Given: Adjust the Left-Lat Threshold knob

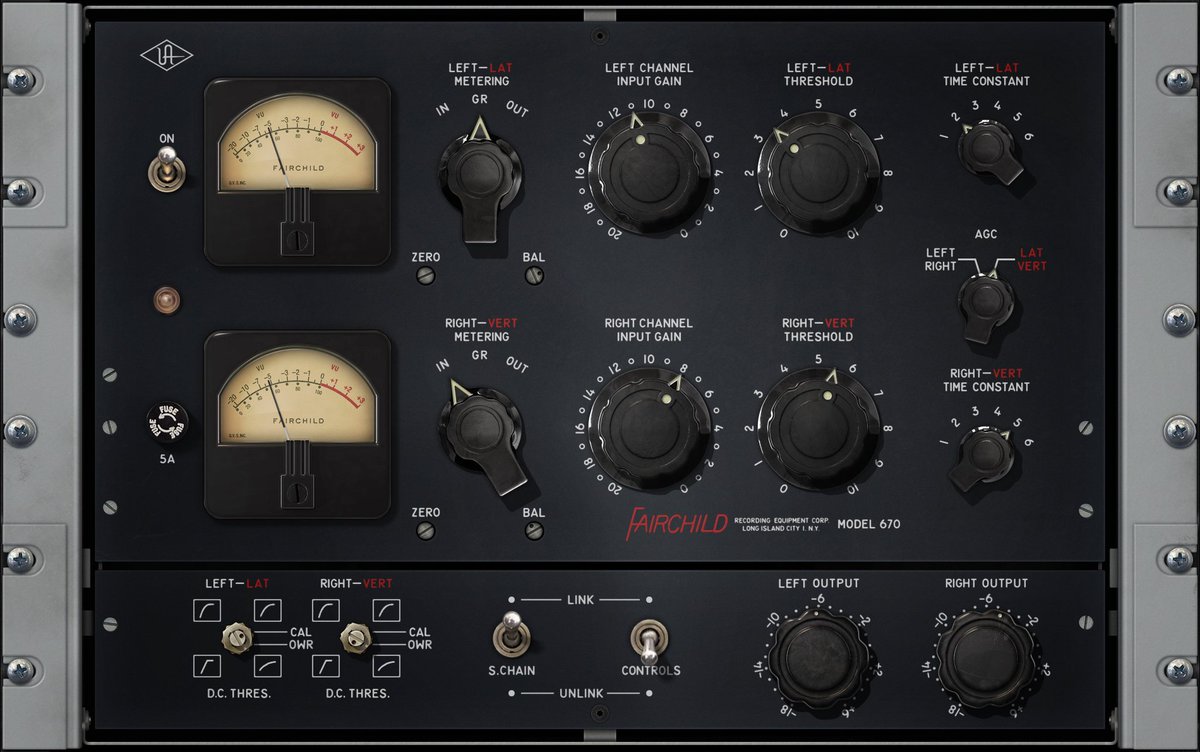Looking at the screenshot, I should click(818, 172).
